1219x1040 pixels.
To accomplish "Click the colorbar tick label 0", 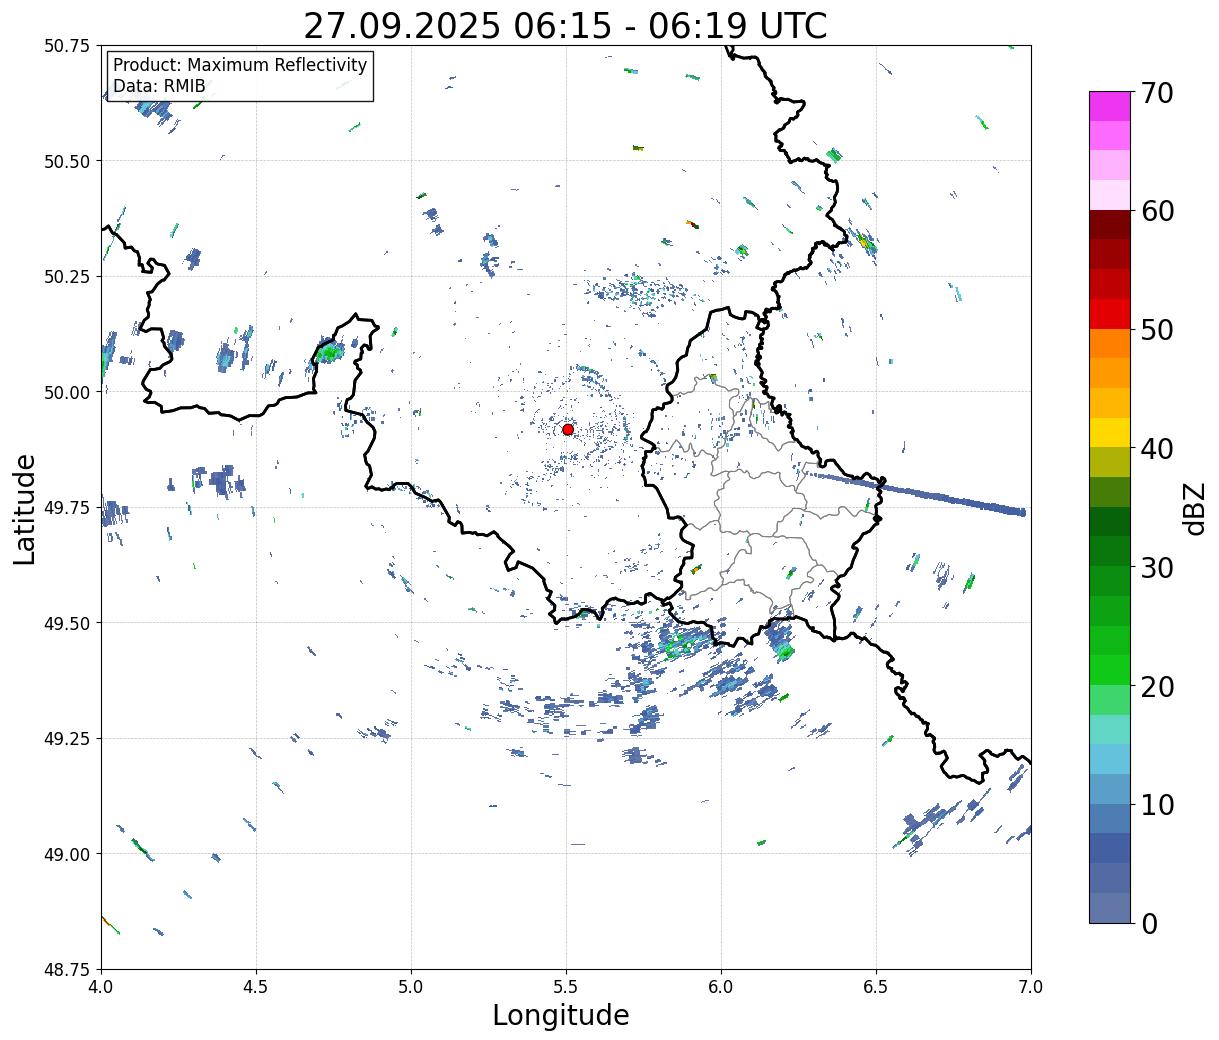I will [x=1149, y=923].
